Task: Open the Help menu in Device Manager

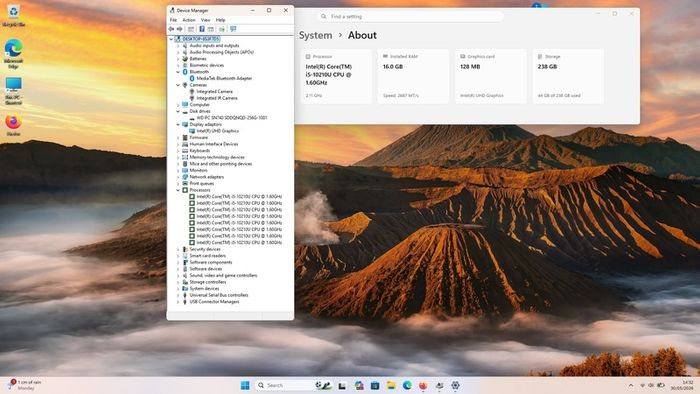Action: pyautogui.click(x=221, y=20)
